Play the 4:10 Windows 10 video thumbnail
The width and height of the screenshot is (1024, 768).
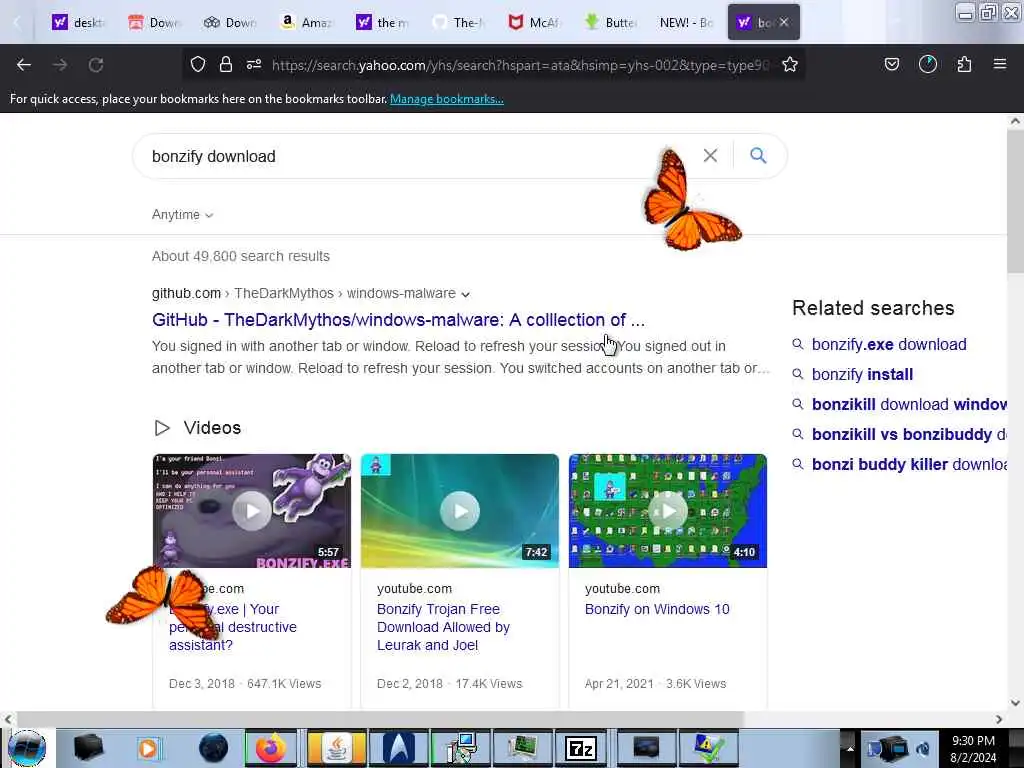[667, 511]
